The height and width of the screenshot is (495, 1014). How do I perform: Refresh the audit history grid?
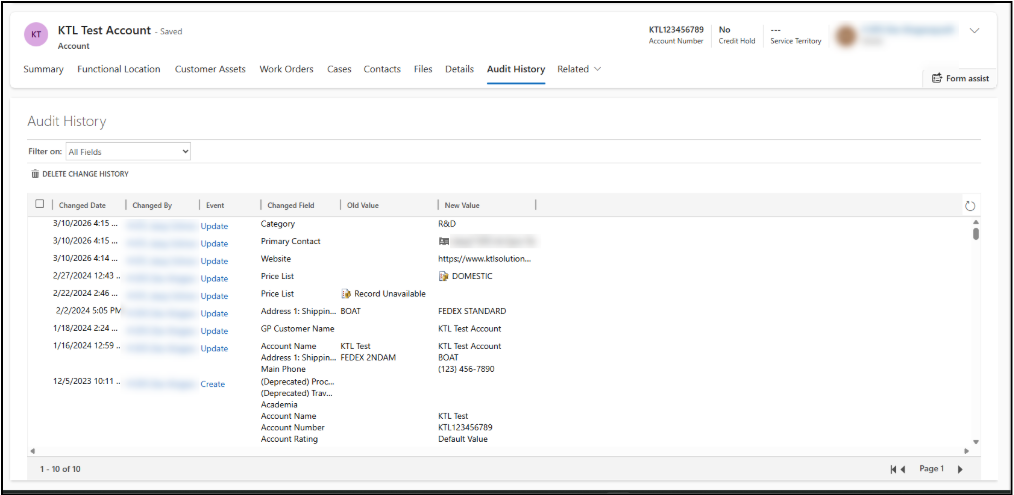pyautogui.click(x=969, y=206)
